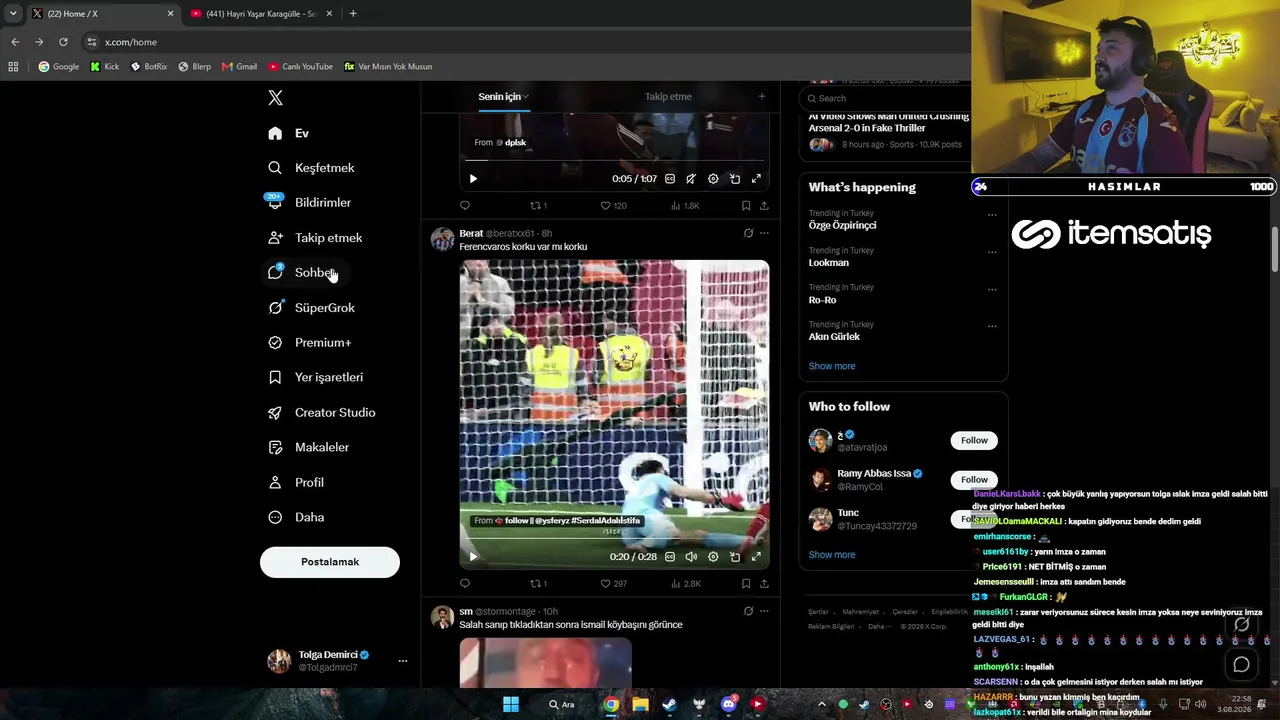Launch SüperGrok from the sidebar
The image size is (1280, 720).
(311, 308)
